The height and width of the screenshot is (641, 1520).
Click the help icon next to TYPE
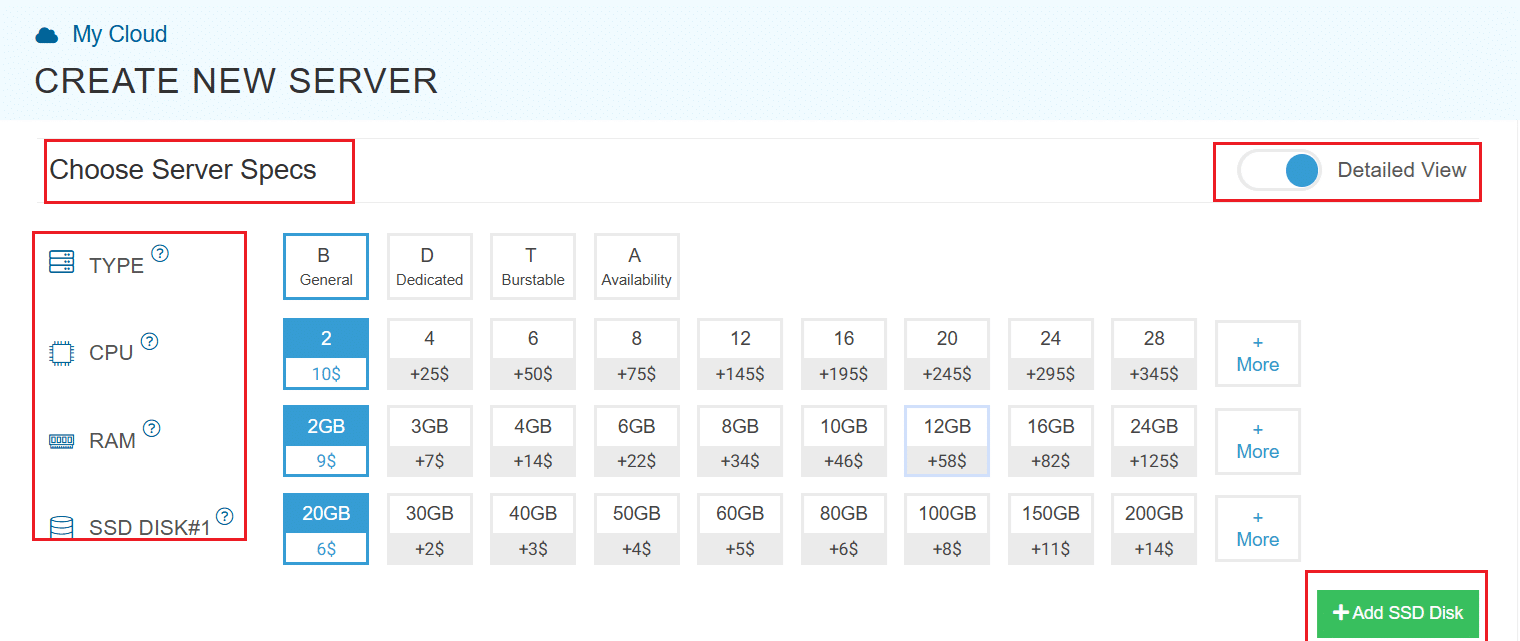pyautogui.click(x=160, y=253)
